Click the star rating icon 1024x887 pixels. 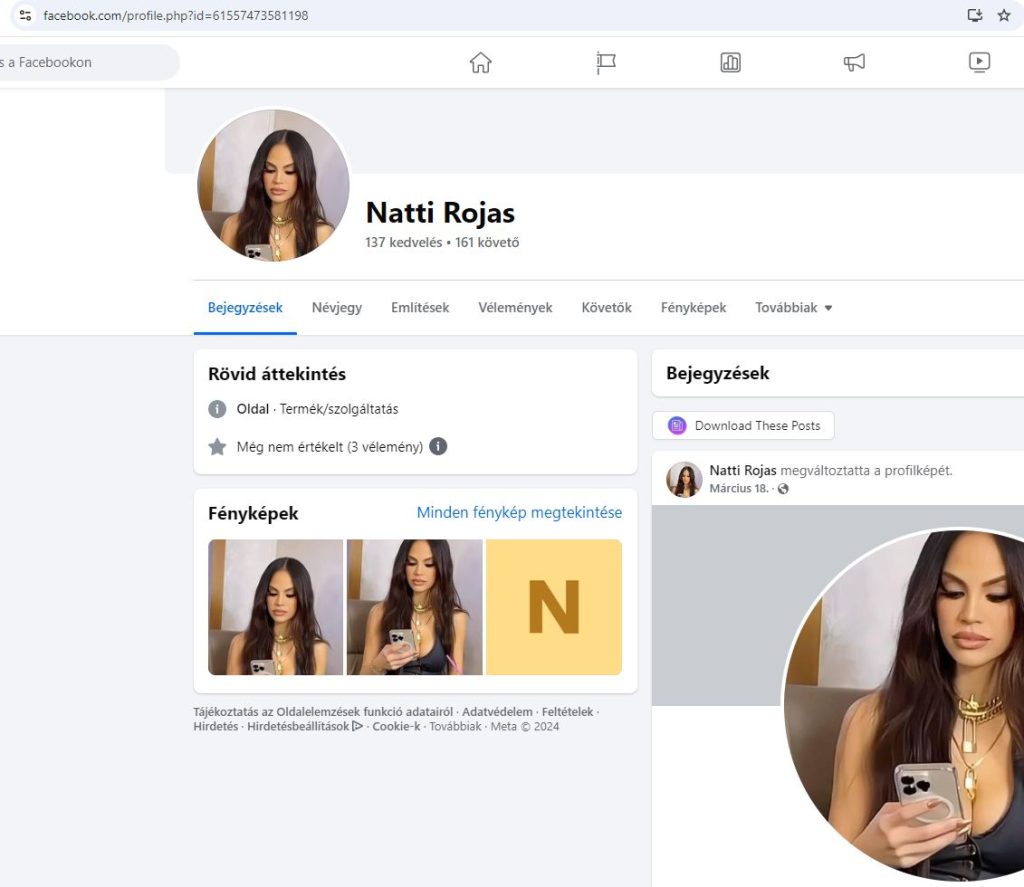coord(217,447)
